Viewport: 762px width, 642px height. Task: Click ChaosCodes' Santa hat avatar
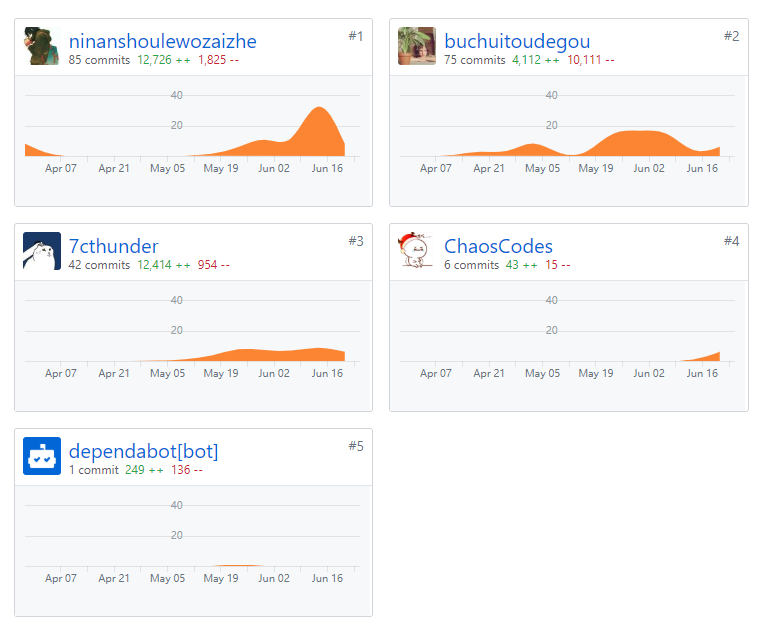click(x=417, y=251)
